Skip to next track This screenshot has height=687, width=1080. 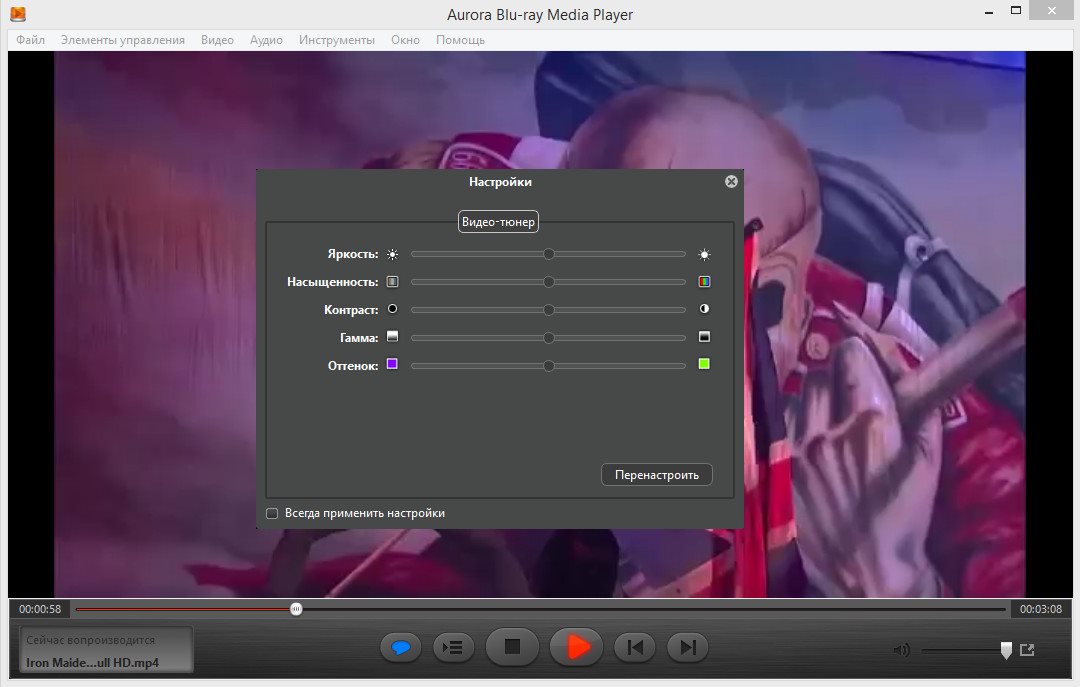[x=687, y=648]
